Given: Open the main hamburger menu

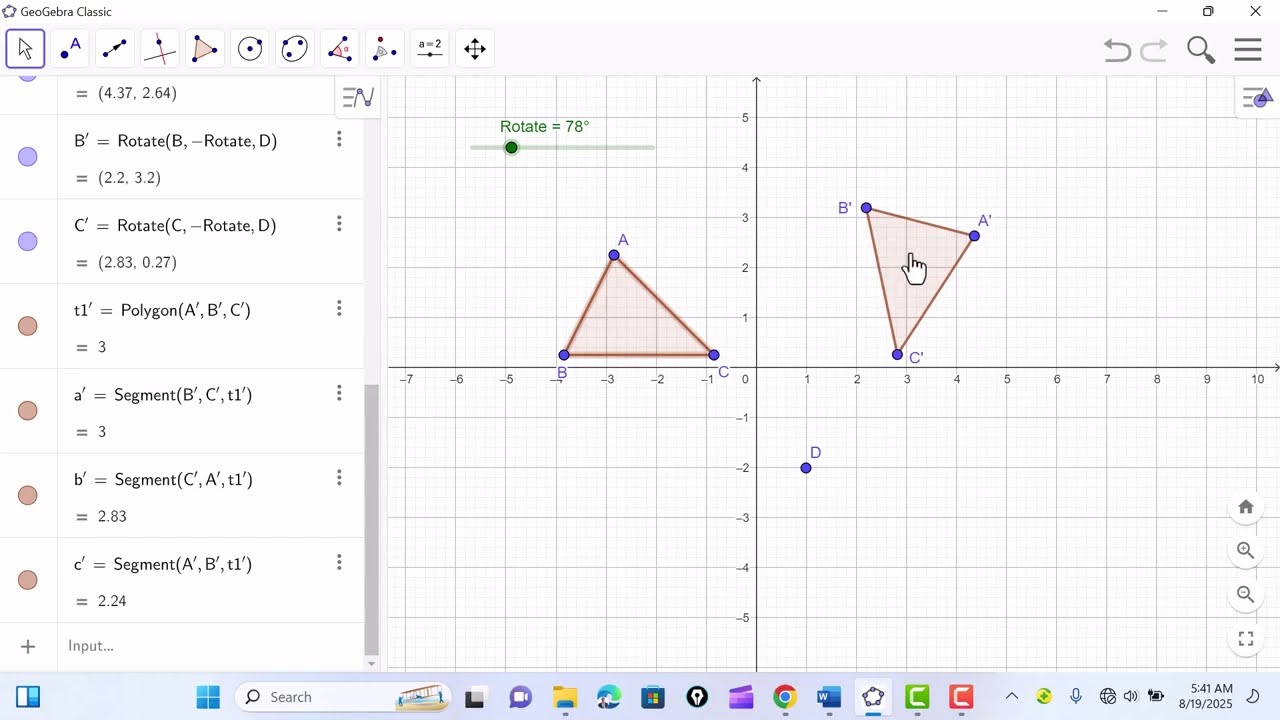Looking at the screenshot, I should pyautogui.click(x=1248, y=50).
